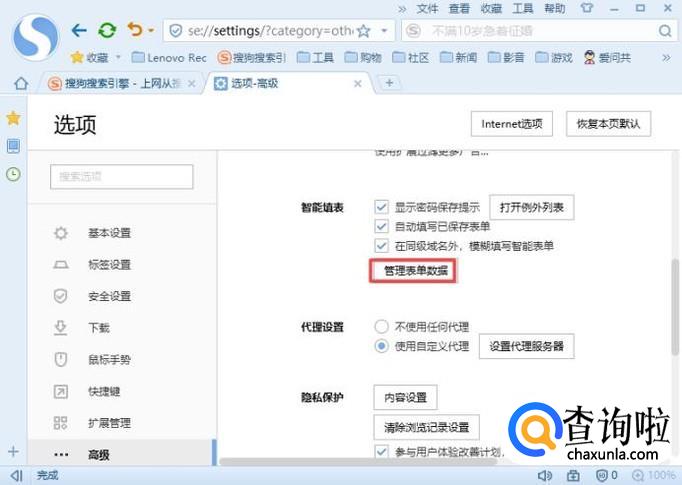
Task: Open the undo arrow dropdown
Action: point(151,30)
